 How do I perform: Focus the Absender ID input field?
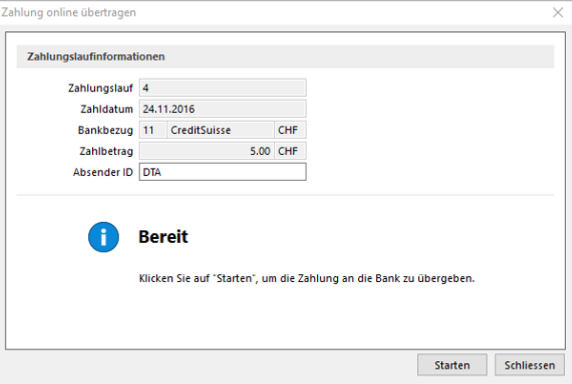tap(223, 172)
